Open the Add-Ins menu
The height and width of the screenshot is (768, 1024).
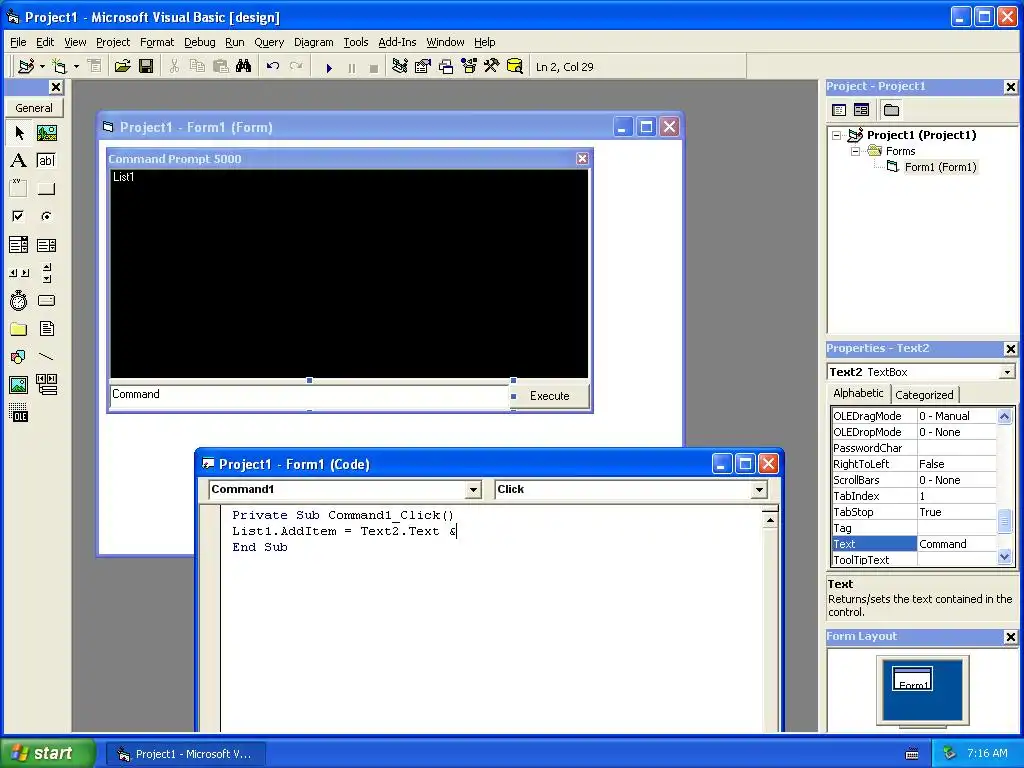tap(397, 42)
